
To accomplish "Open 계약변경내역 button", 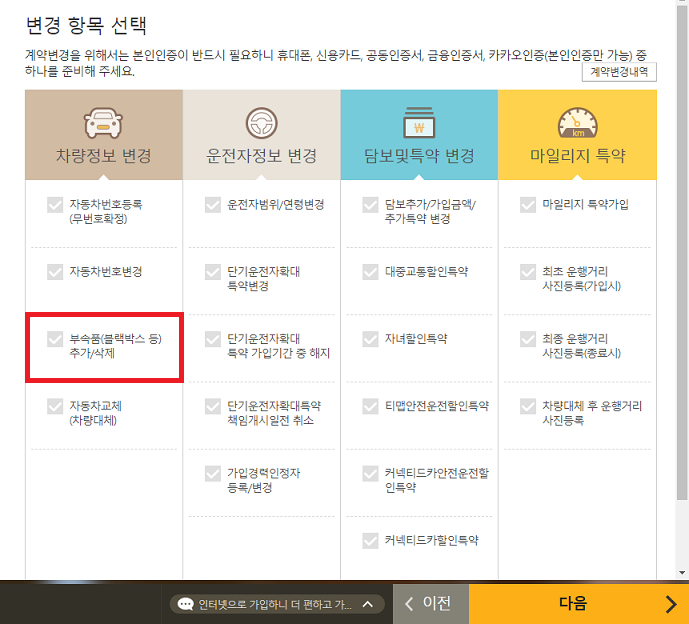I will pos(619,72).
